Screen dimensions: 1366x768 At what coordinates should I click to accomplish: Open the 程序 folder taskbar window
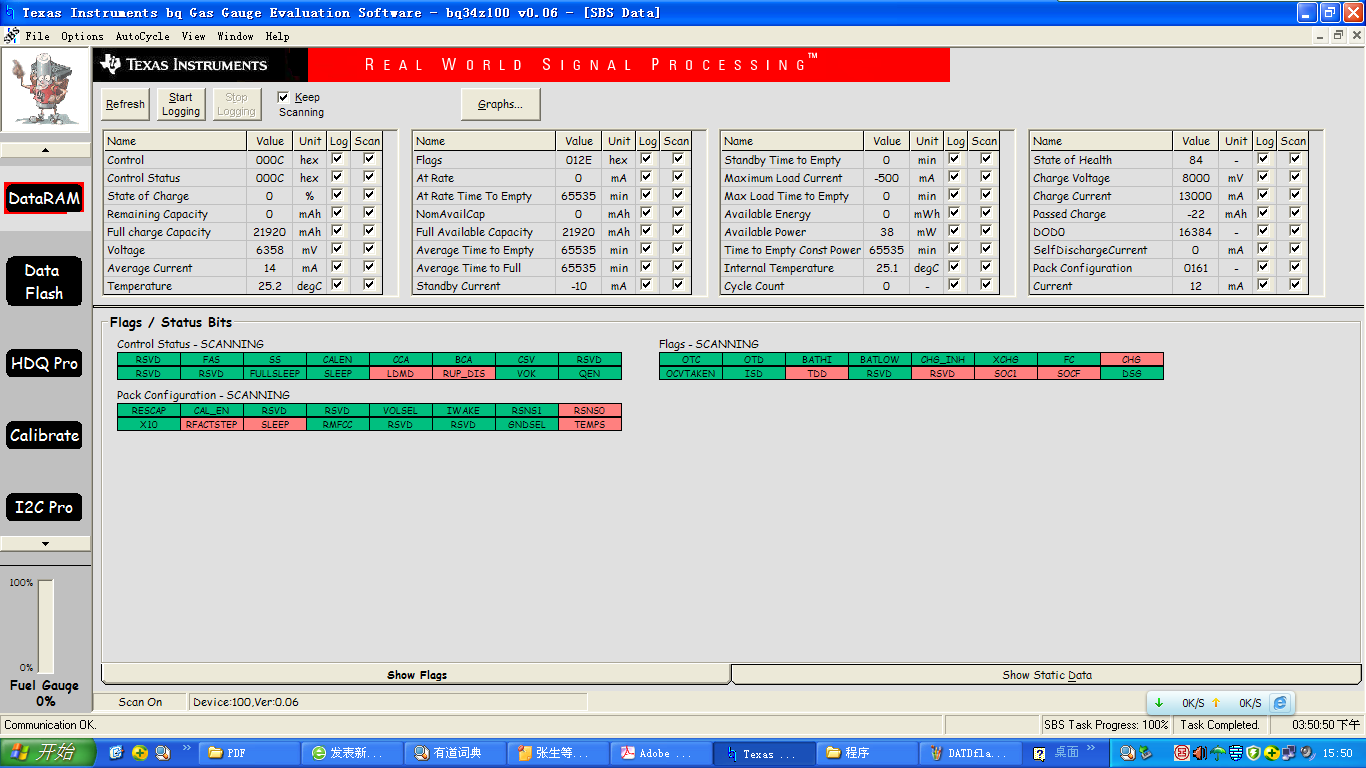(865, 753)
